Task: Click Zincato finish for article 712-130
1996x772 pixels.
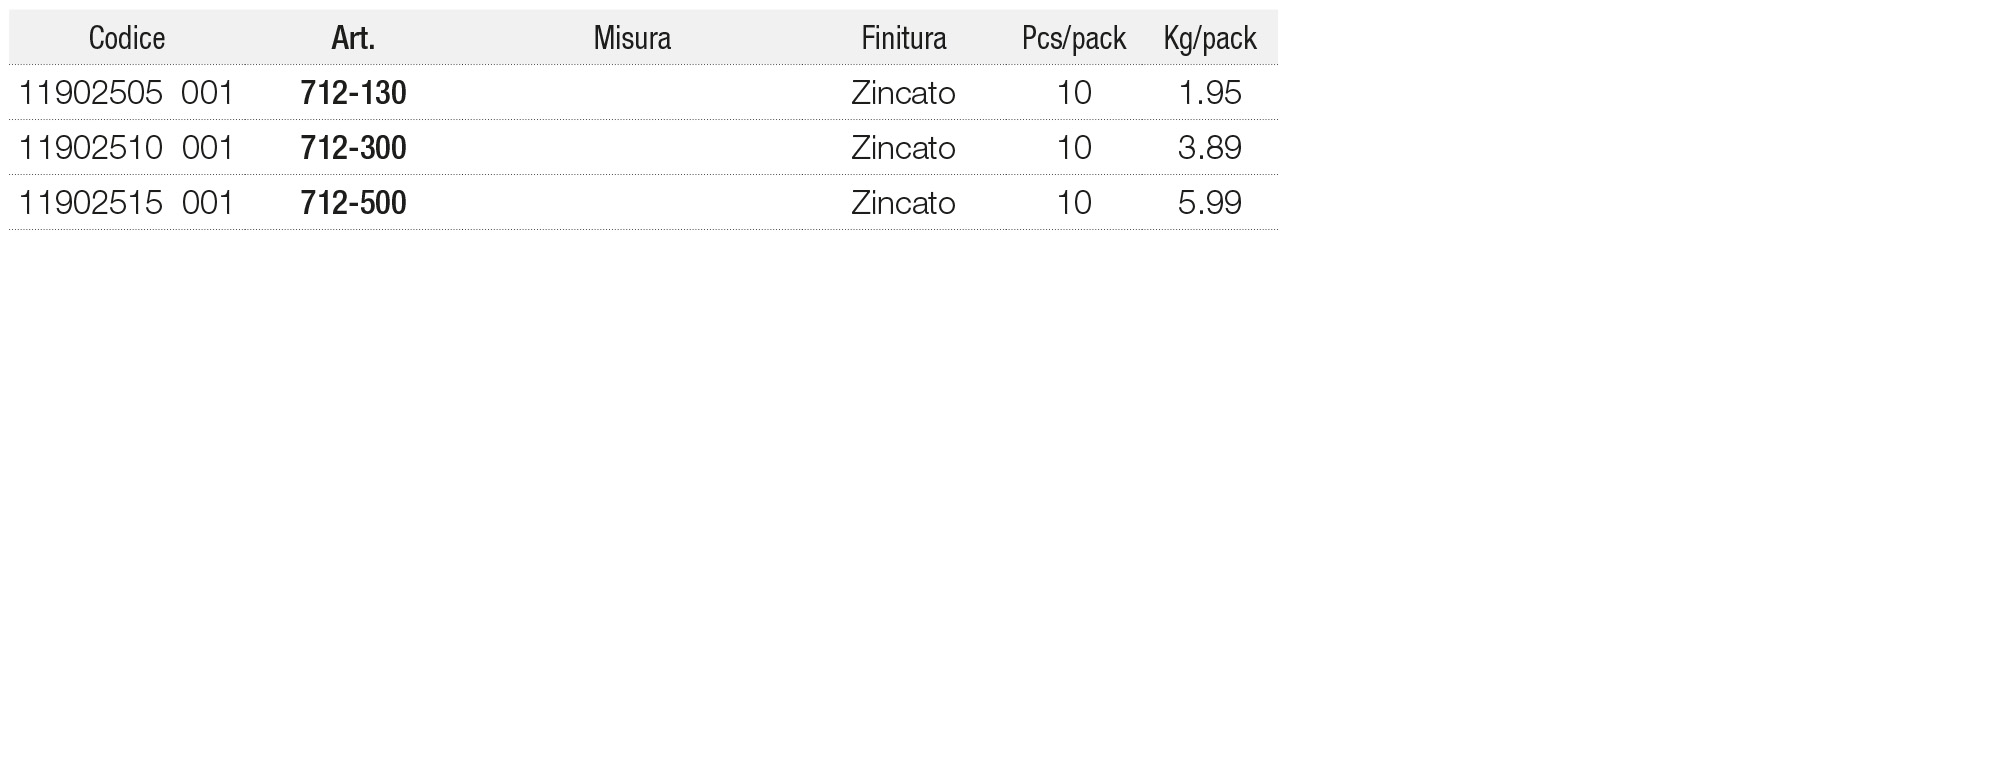Action: [x=903, y=93]
